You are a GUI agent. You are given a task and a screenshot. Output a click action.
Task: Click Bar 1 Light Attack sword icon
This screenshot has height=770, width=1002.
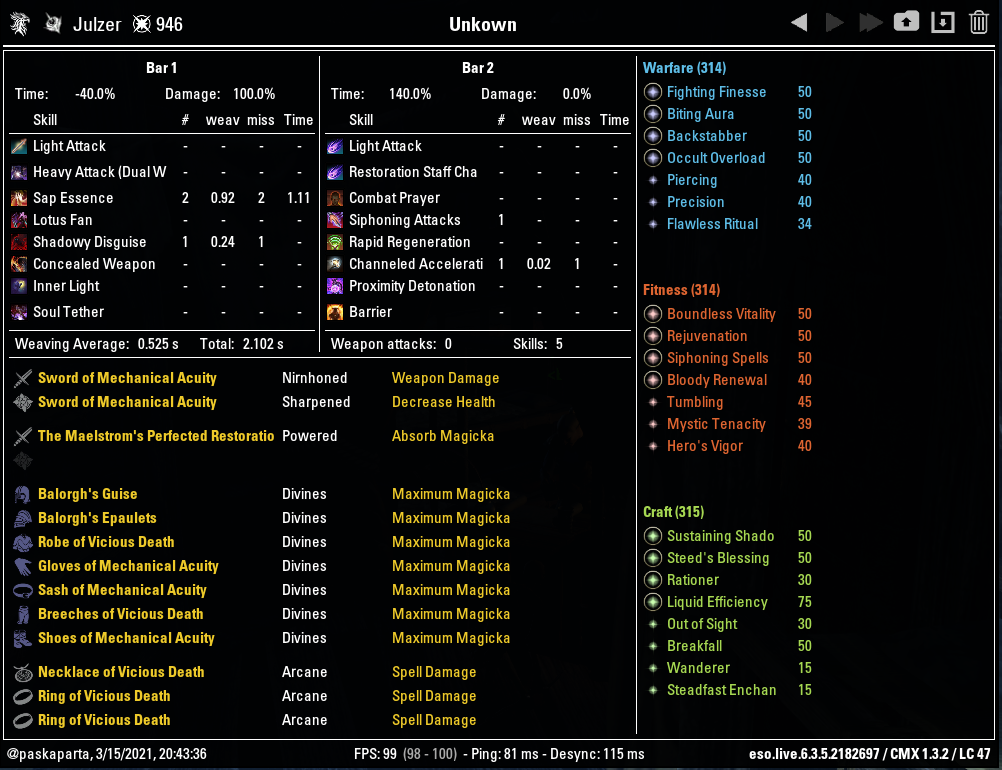[19, 146]
